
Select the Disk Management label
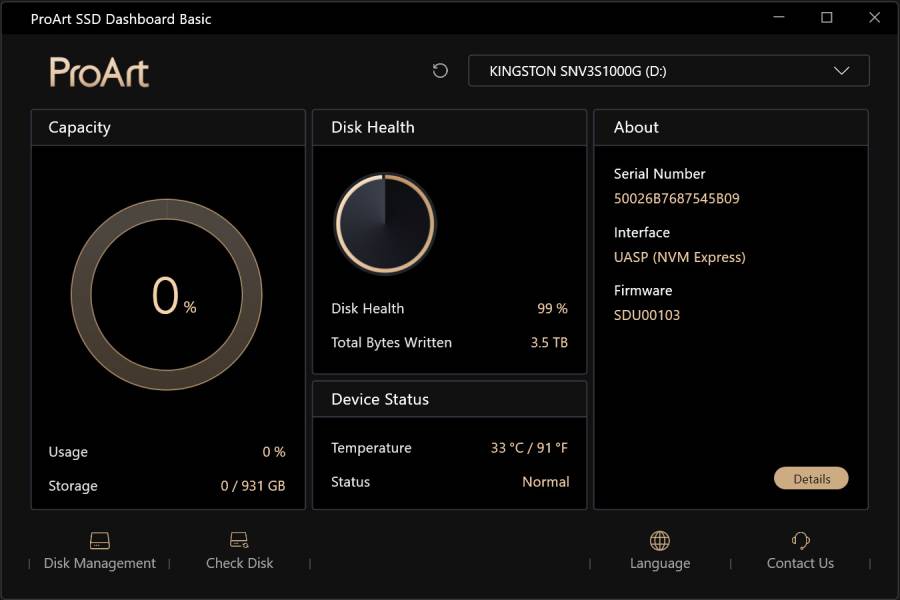(100, 563)
